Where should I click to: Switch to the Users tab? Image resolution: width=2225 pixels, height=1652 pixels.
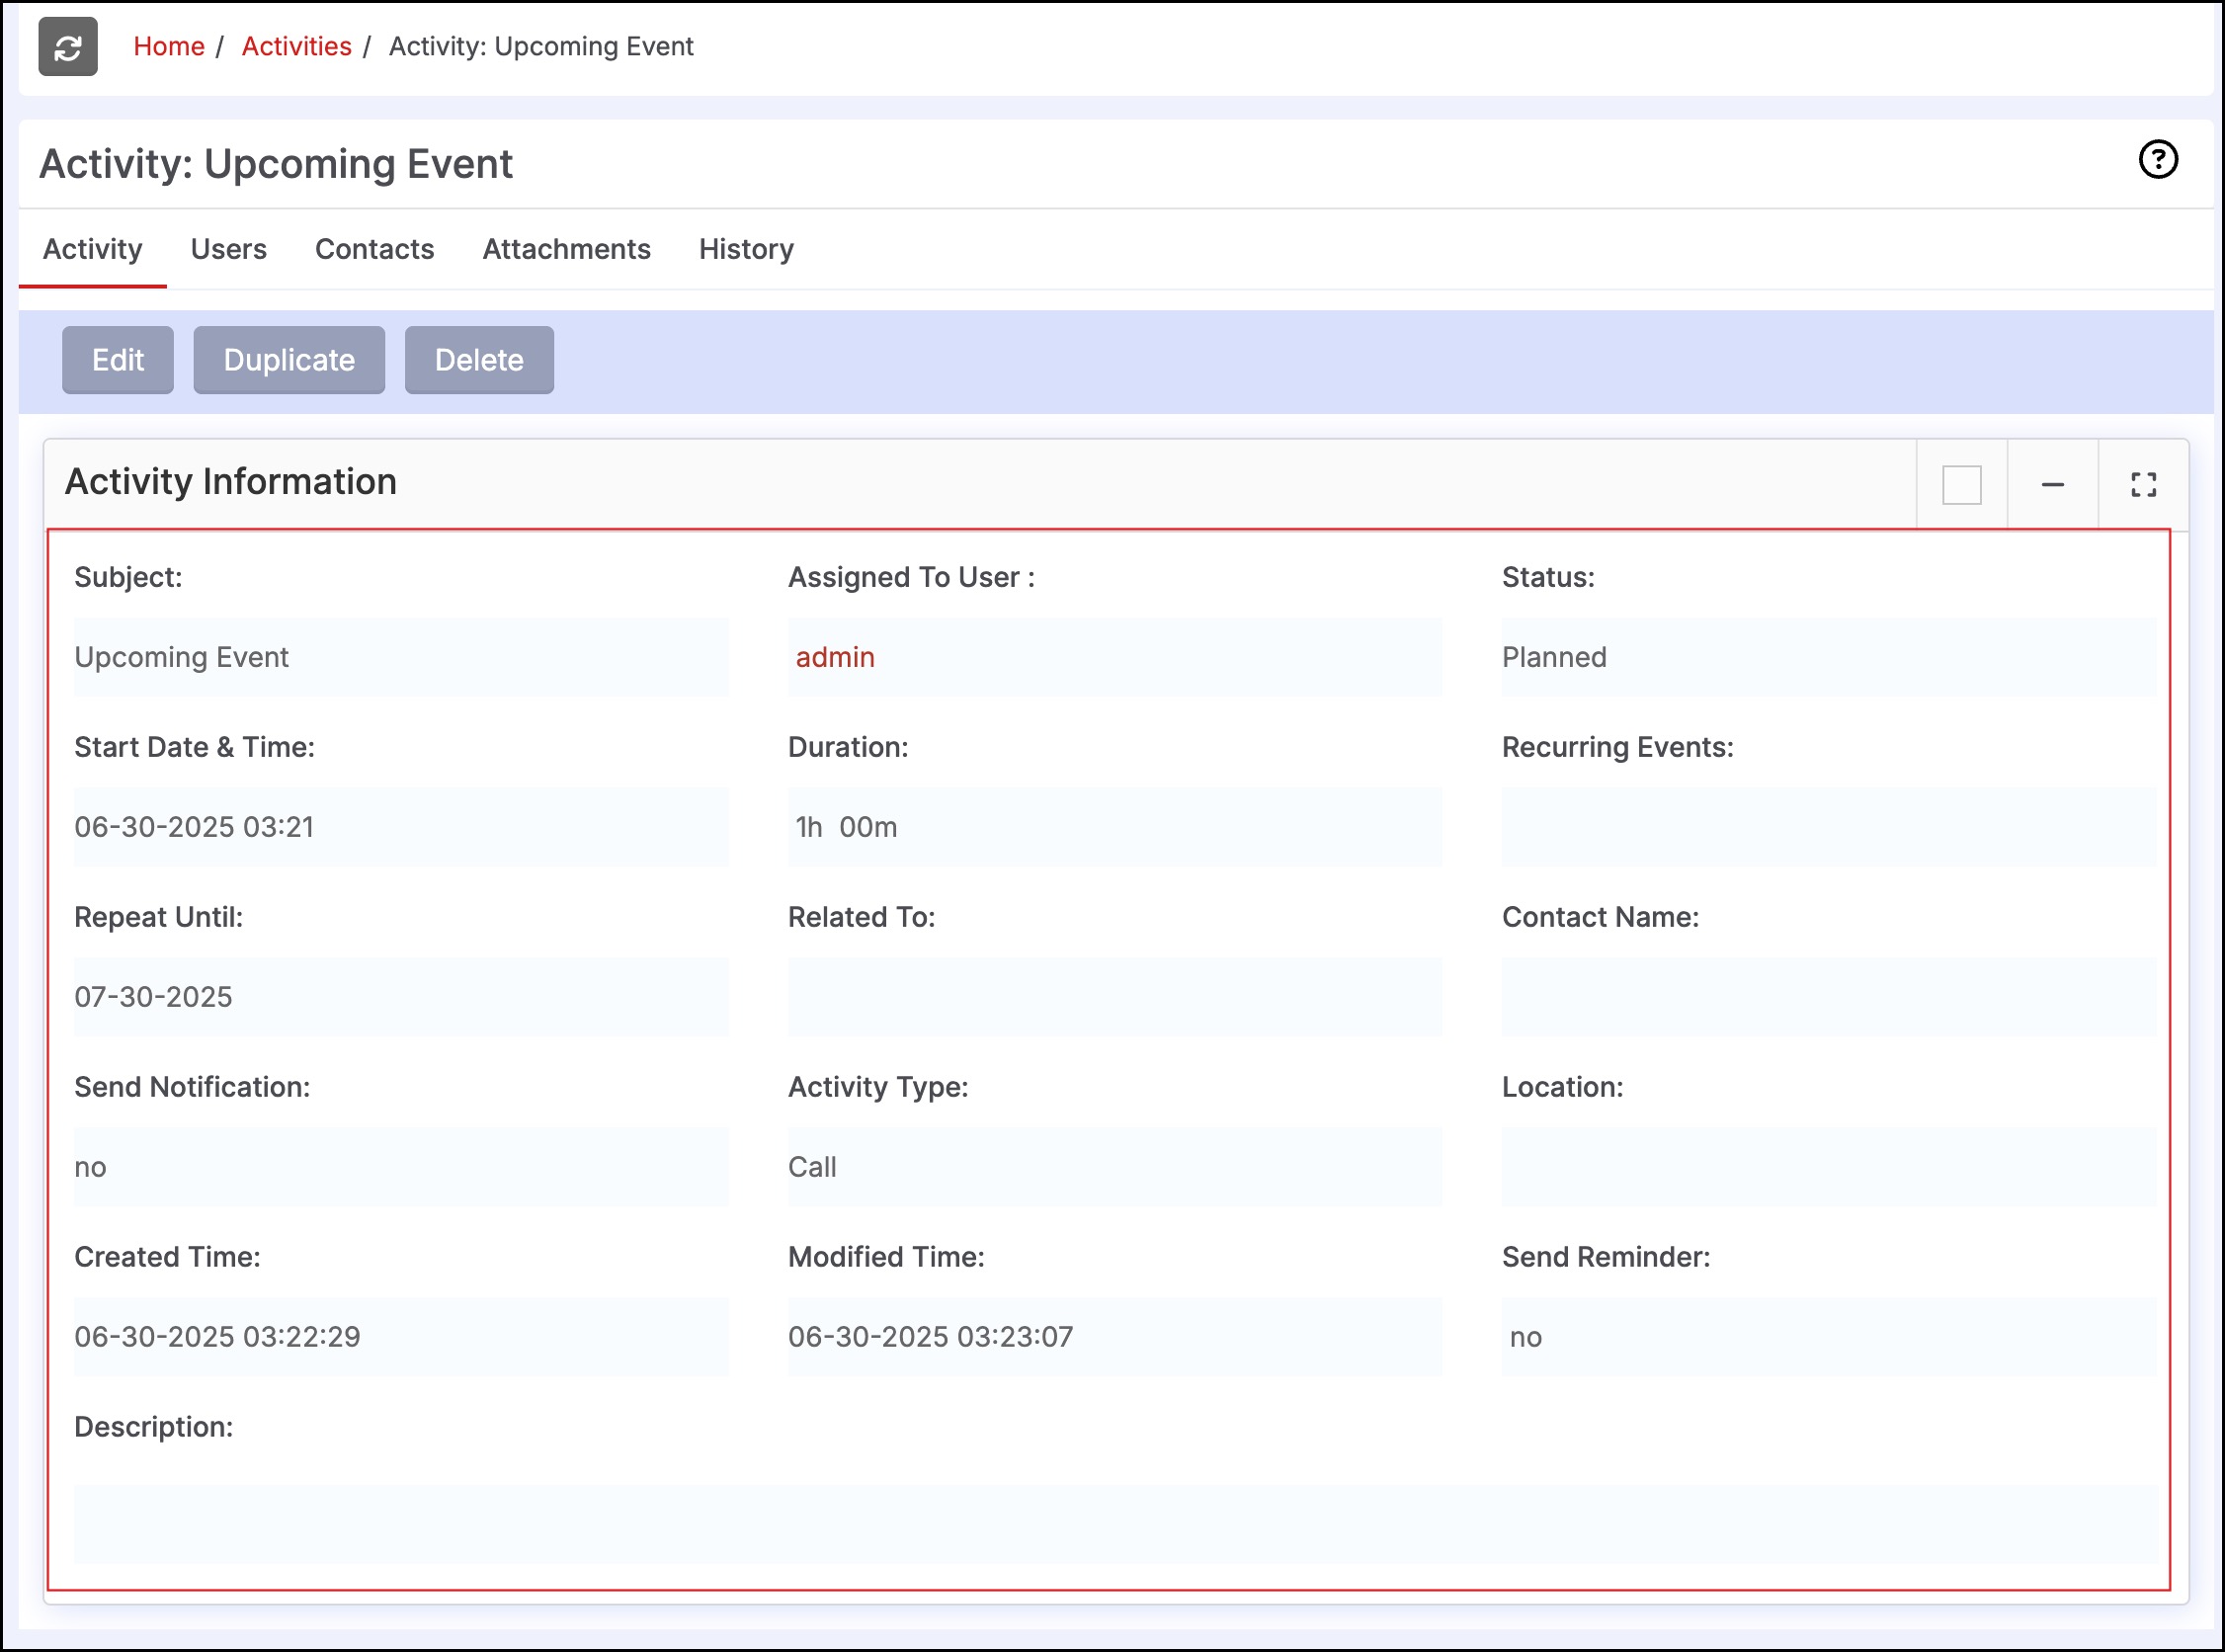(x=228, y=249)
